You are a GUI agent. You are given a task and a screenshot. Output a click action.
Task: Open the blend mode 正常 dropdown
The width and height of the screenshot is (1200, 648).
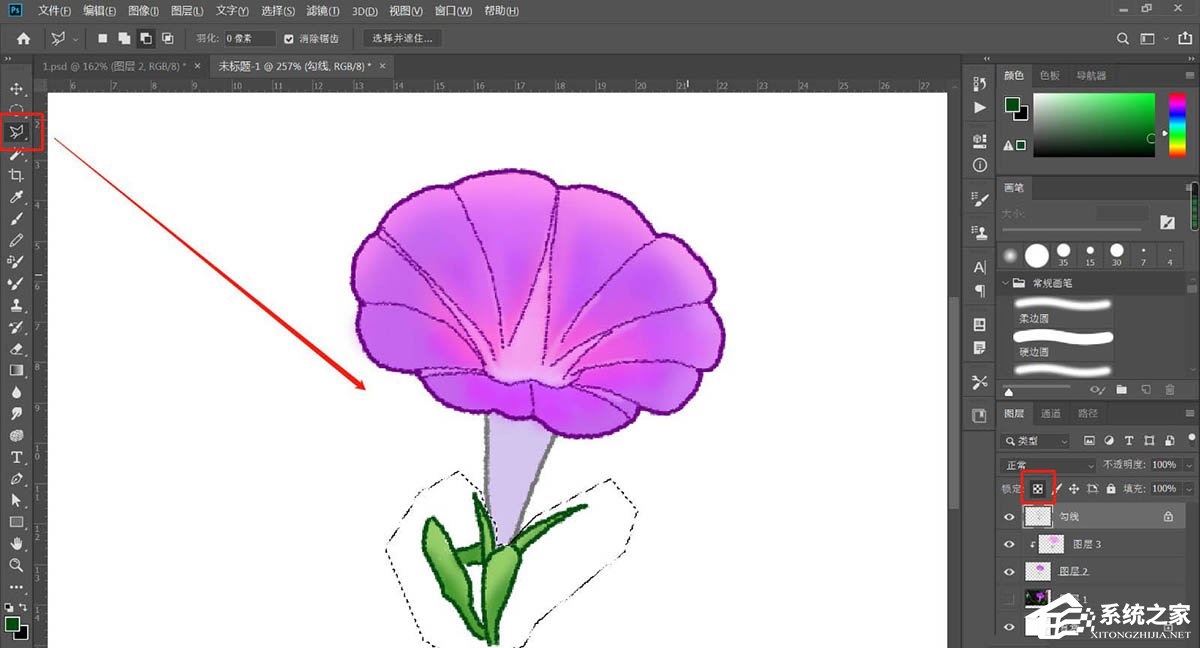point(1048,465)
